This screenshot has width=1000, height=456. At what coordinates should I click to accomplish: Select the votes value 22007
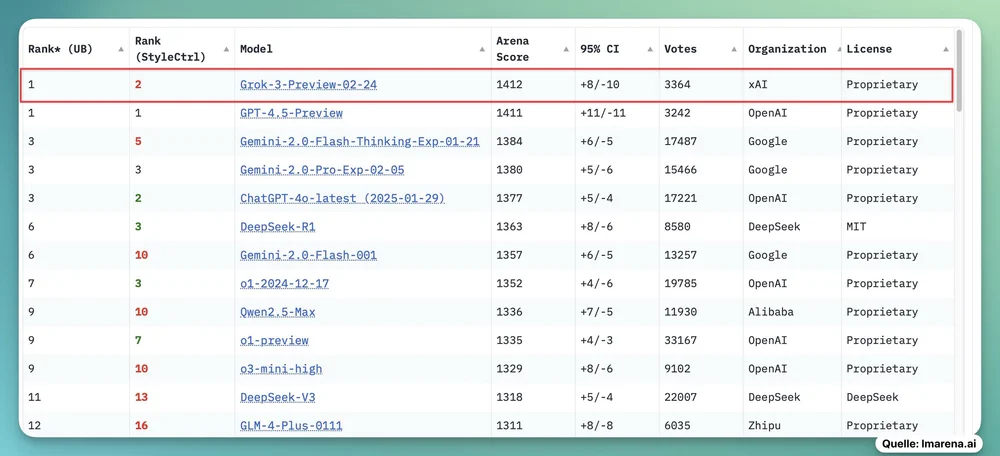coord(680,397)
